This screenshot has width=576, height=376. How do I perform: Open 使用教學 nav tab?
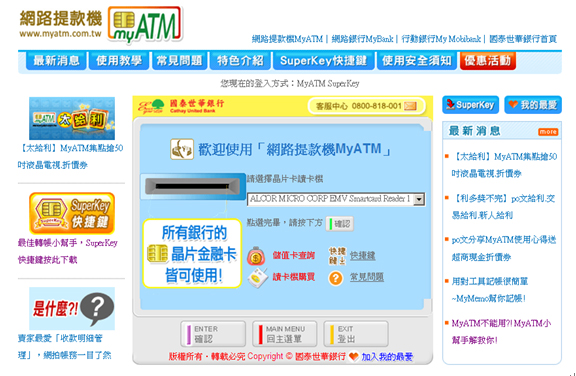pyautogui.click(x=119, y=61)
